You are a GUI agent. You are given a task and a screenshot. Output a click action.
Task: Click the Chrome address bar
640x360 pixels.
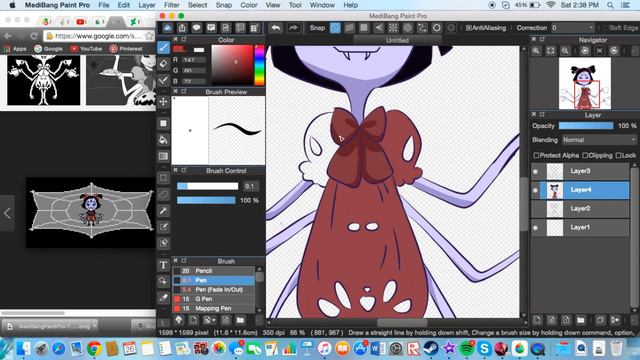pos(99,36)
